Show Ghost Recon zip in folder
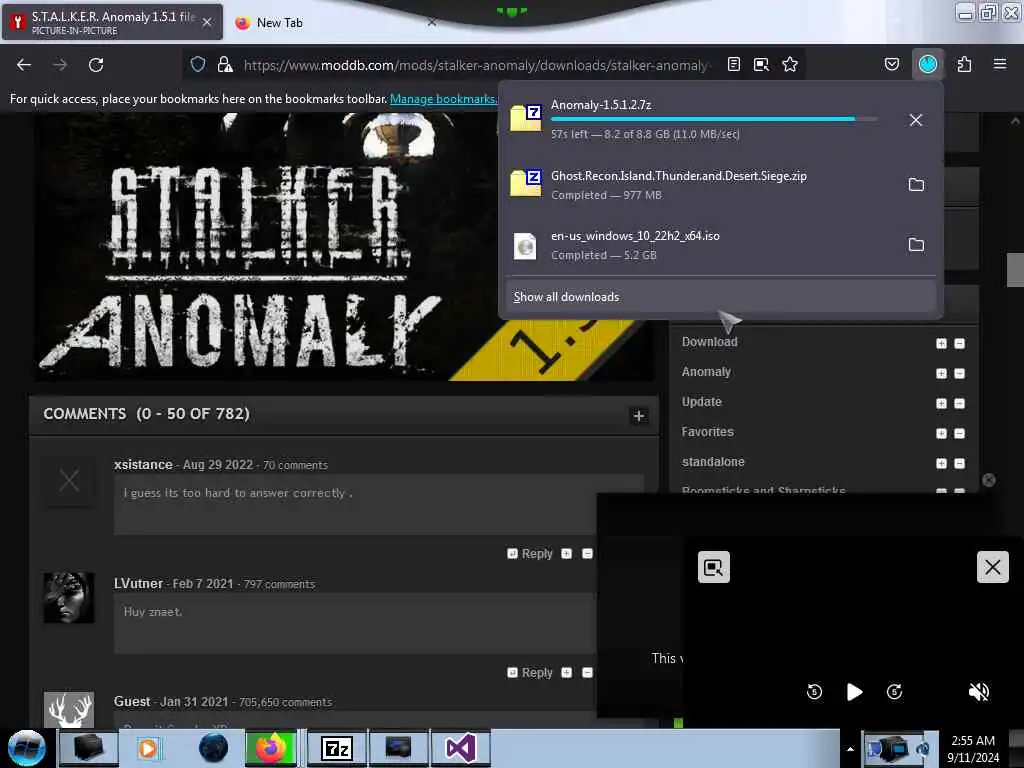 click(916, 185)
